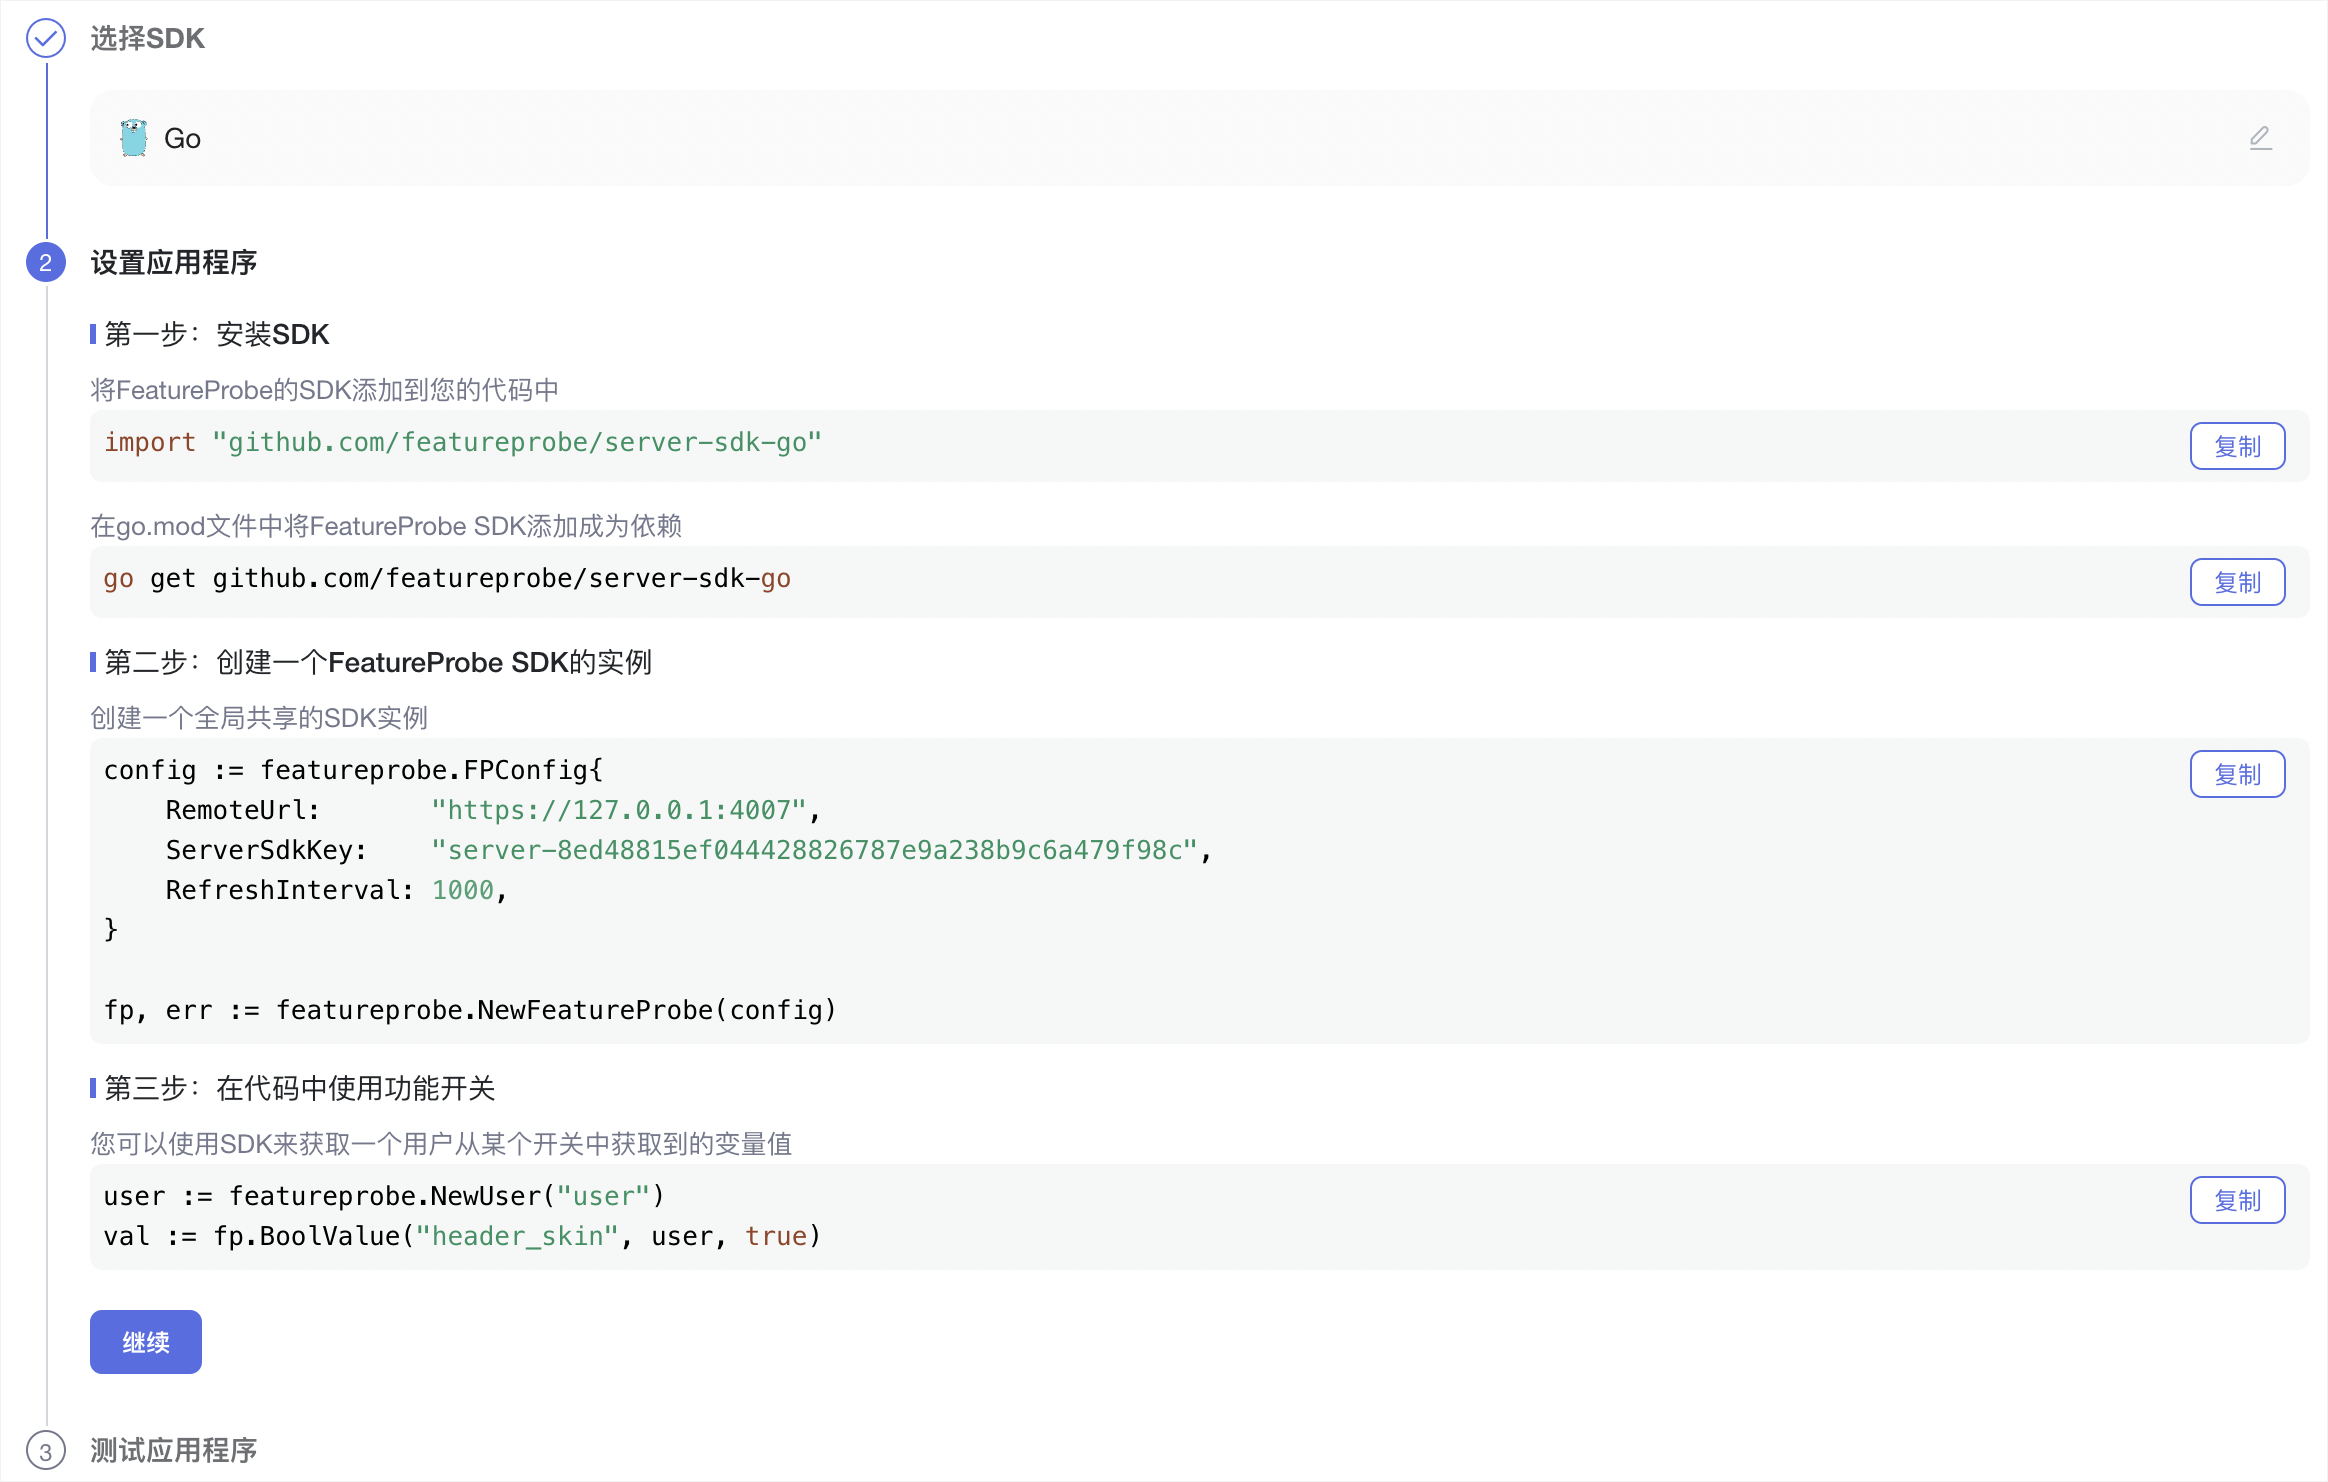Click the ServerSdkKey string value
The image size is (2328, 1482).
pyautogui.click(x=815, y=851)
